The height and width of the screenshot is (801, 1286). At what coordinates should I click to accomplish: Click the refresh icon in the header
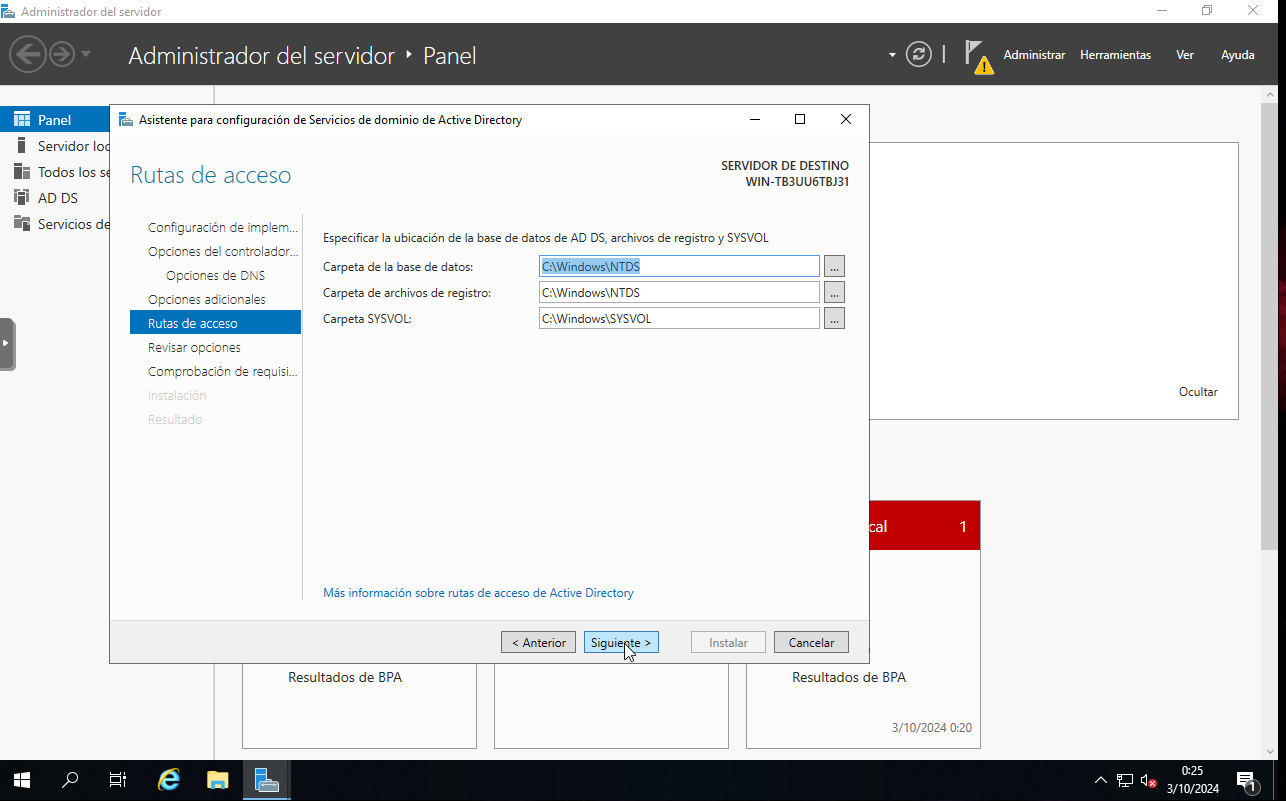point(918,54)
